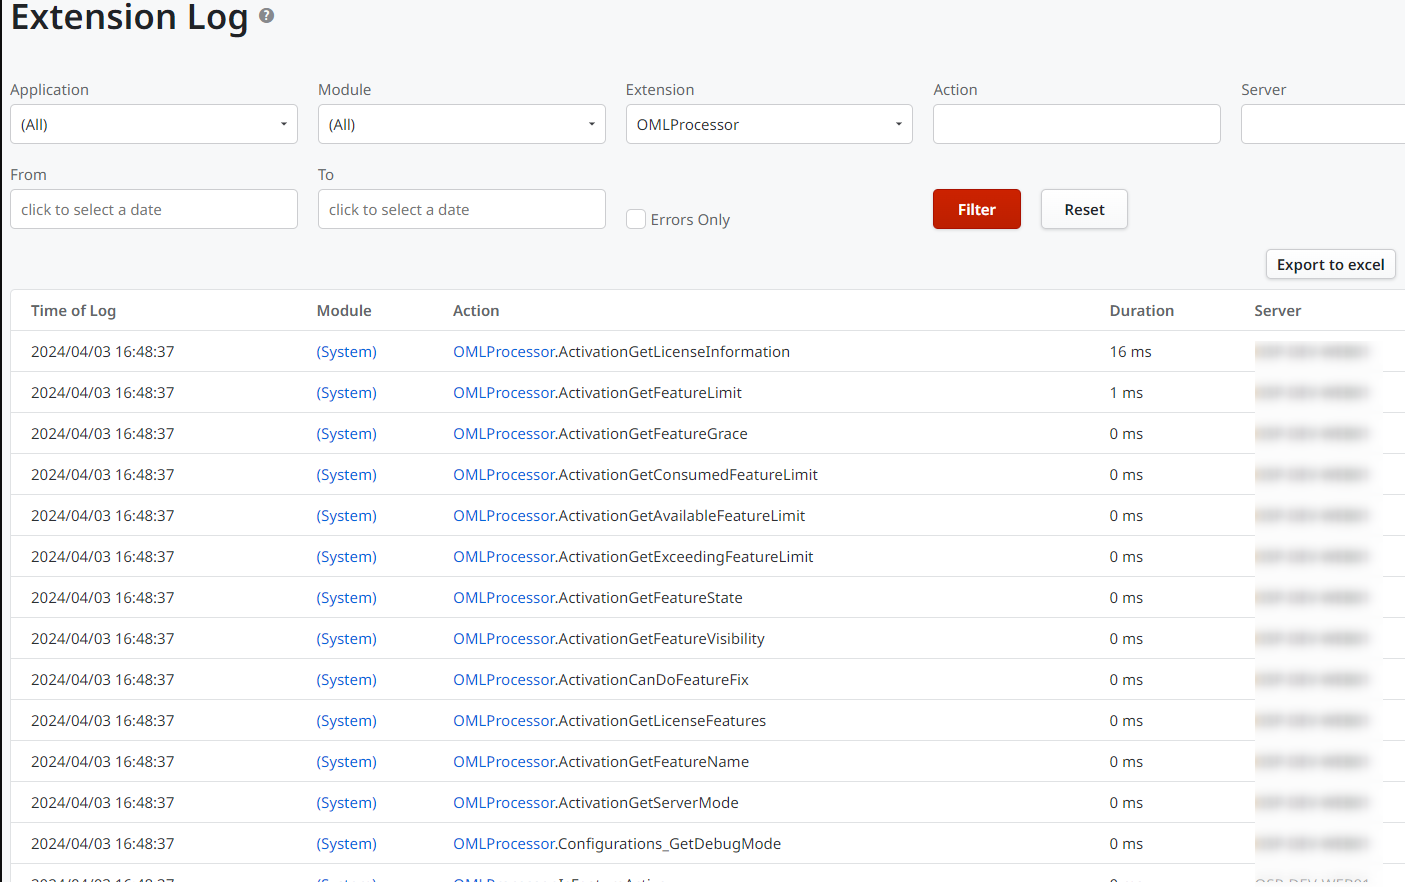Open the Extension dropdown showing OMLProcessor

click(768, 123)
